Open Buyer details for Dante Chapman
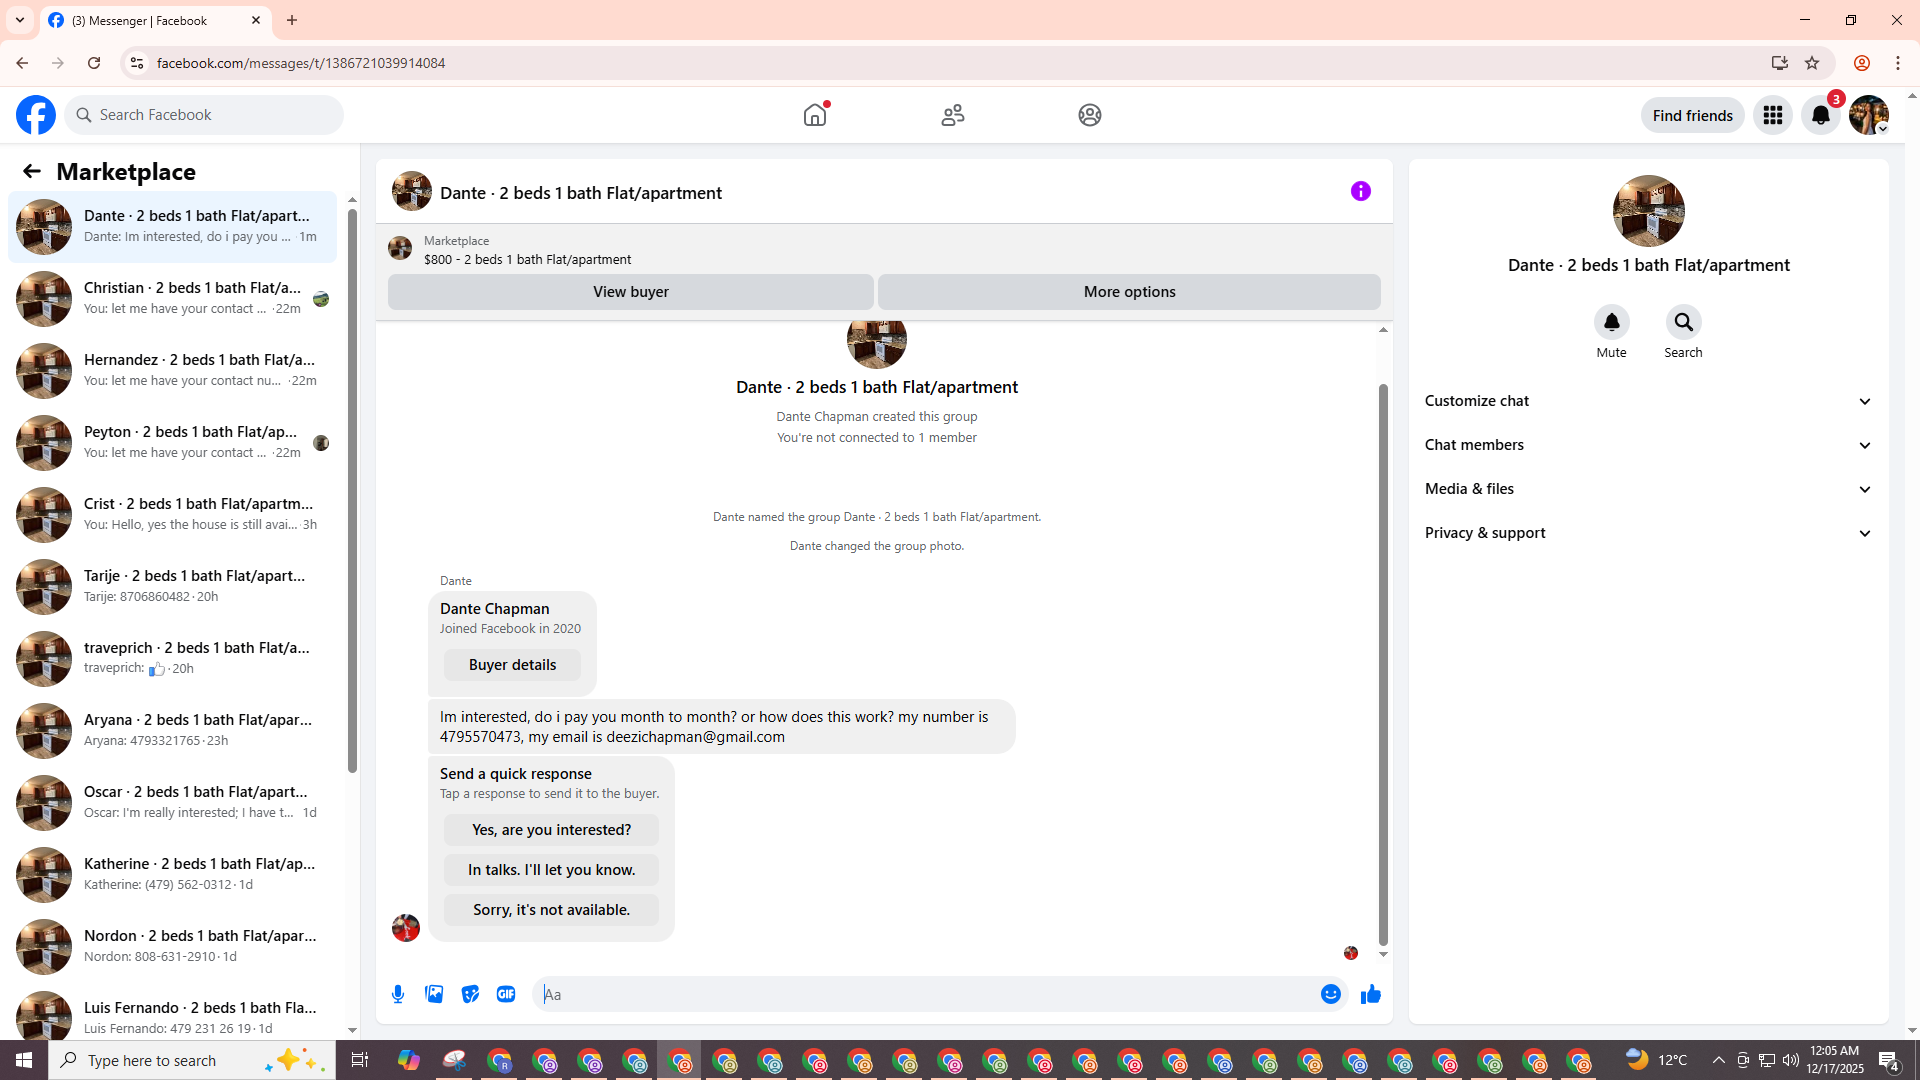 pos(512,665)
